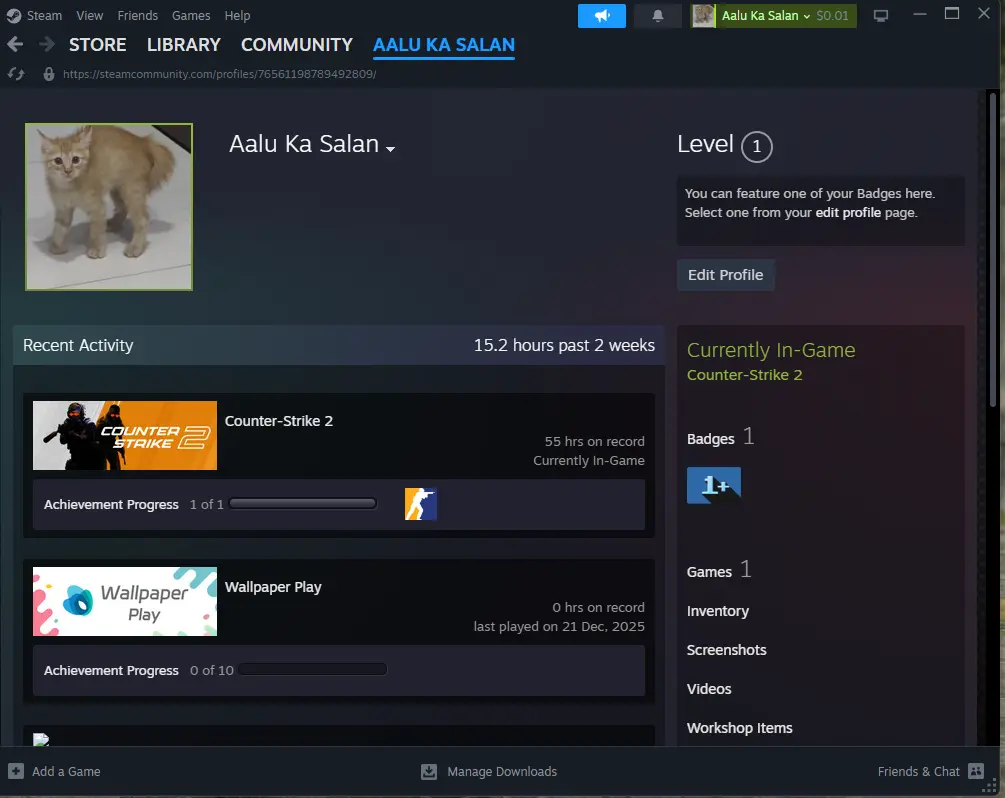Open the Steam menu
Viewport: 1005px width, 798px height.
(35, 16)
